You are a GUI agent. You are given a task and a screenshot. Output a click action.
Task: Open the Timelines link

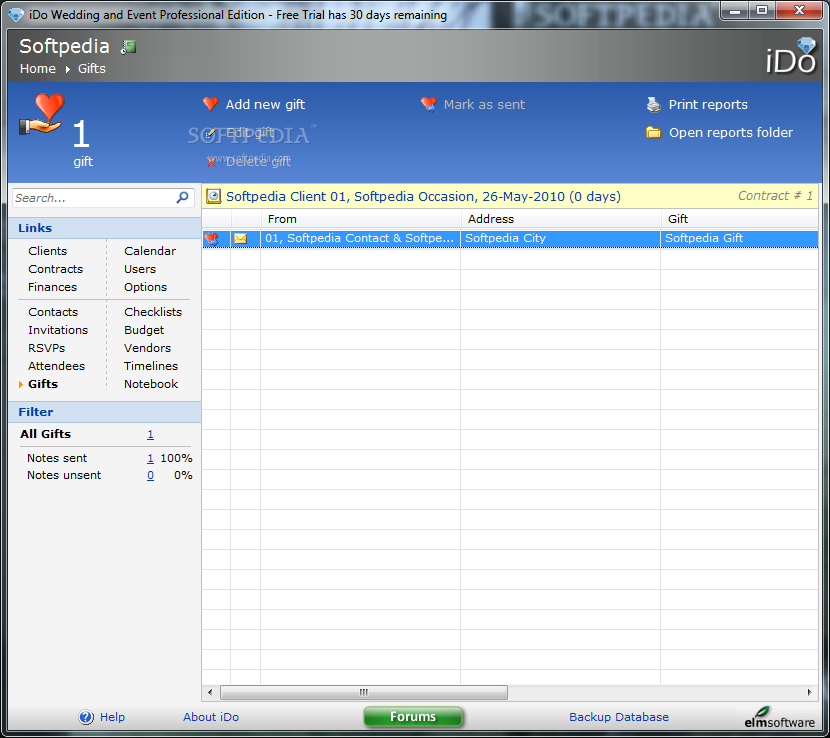coord(151,366)
